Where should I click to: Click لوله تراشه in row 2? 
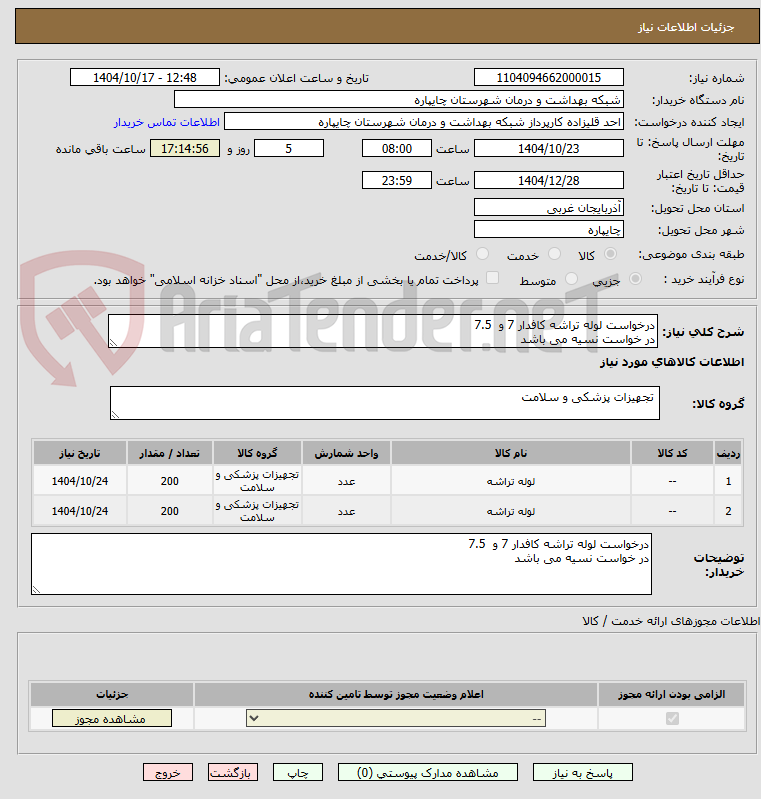coord(511,511)
